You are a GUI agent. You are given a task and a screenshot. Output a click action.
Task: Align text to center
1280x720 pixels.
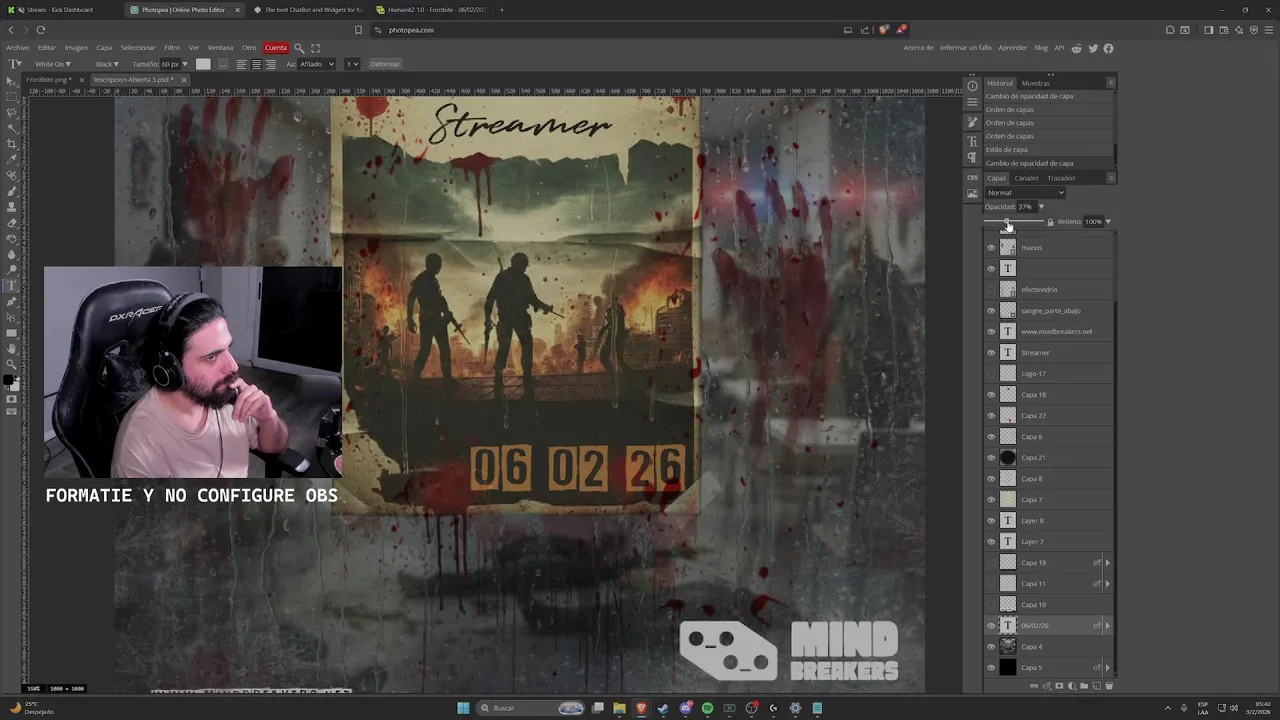(256, 64)
